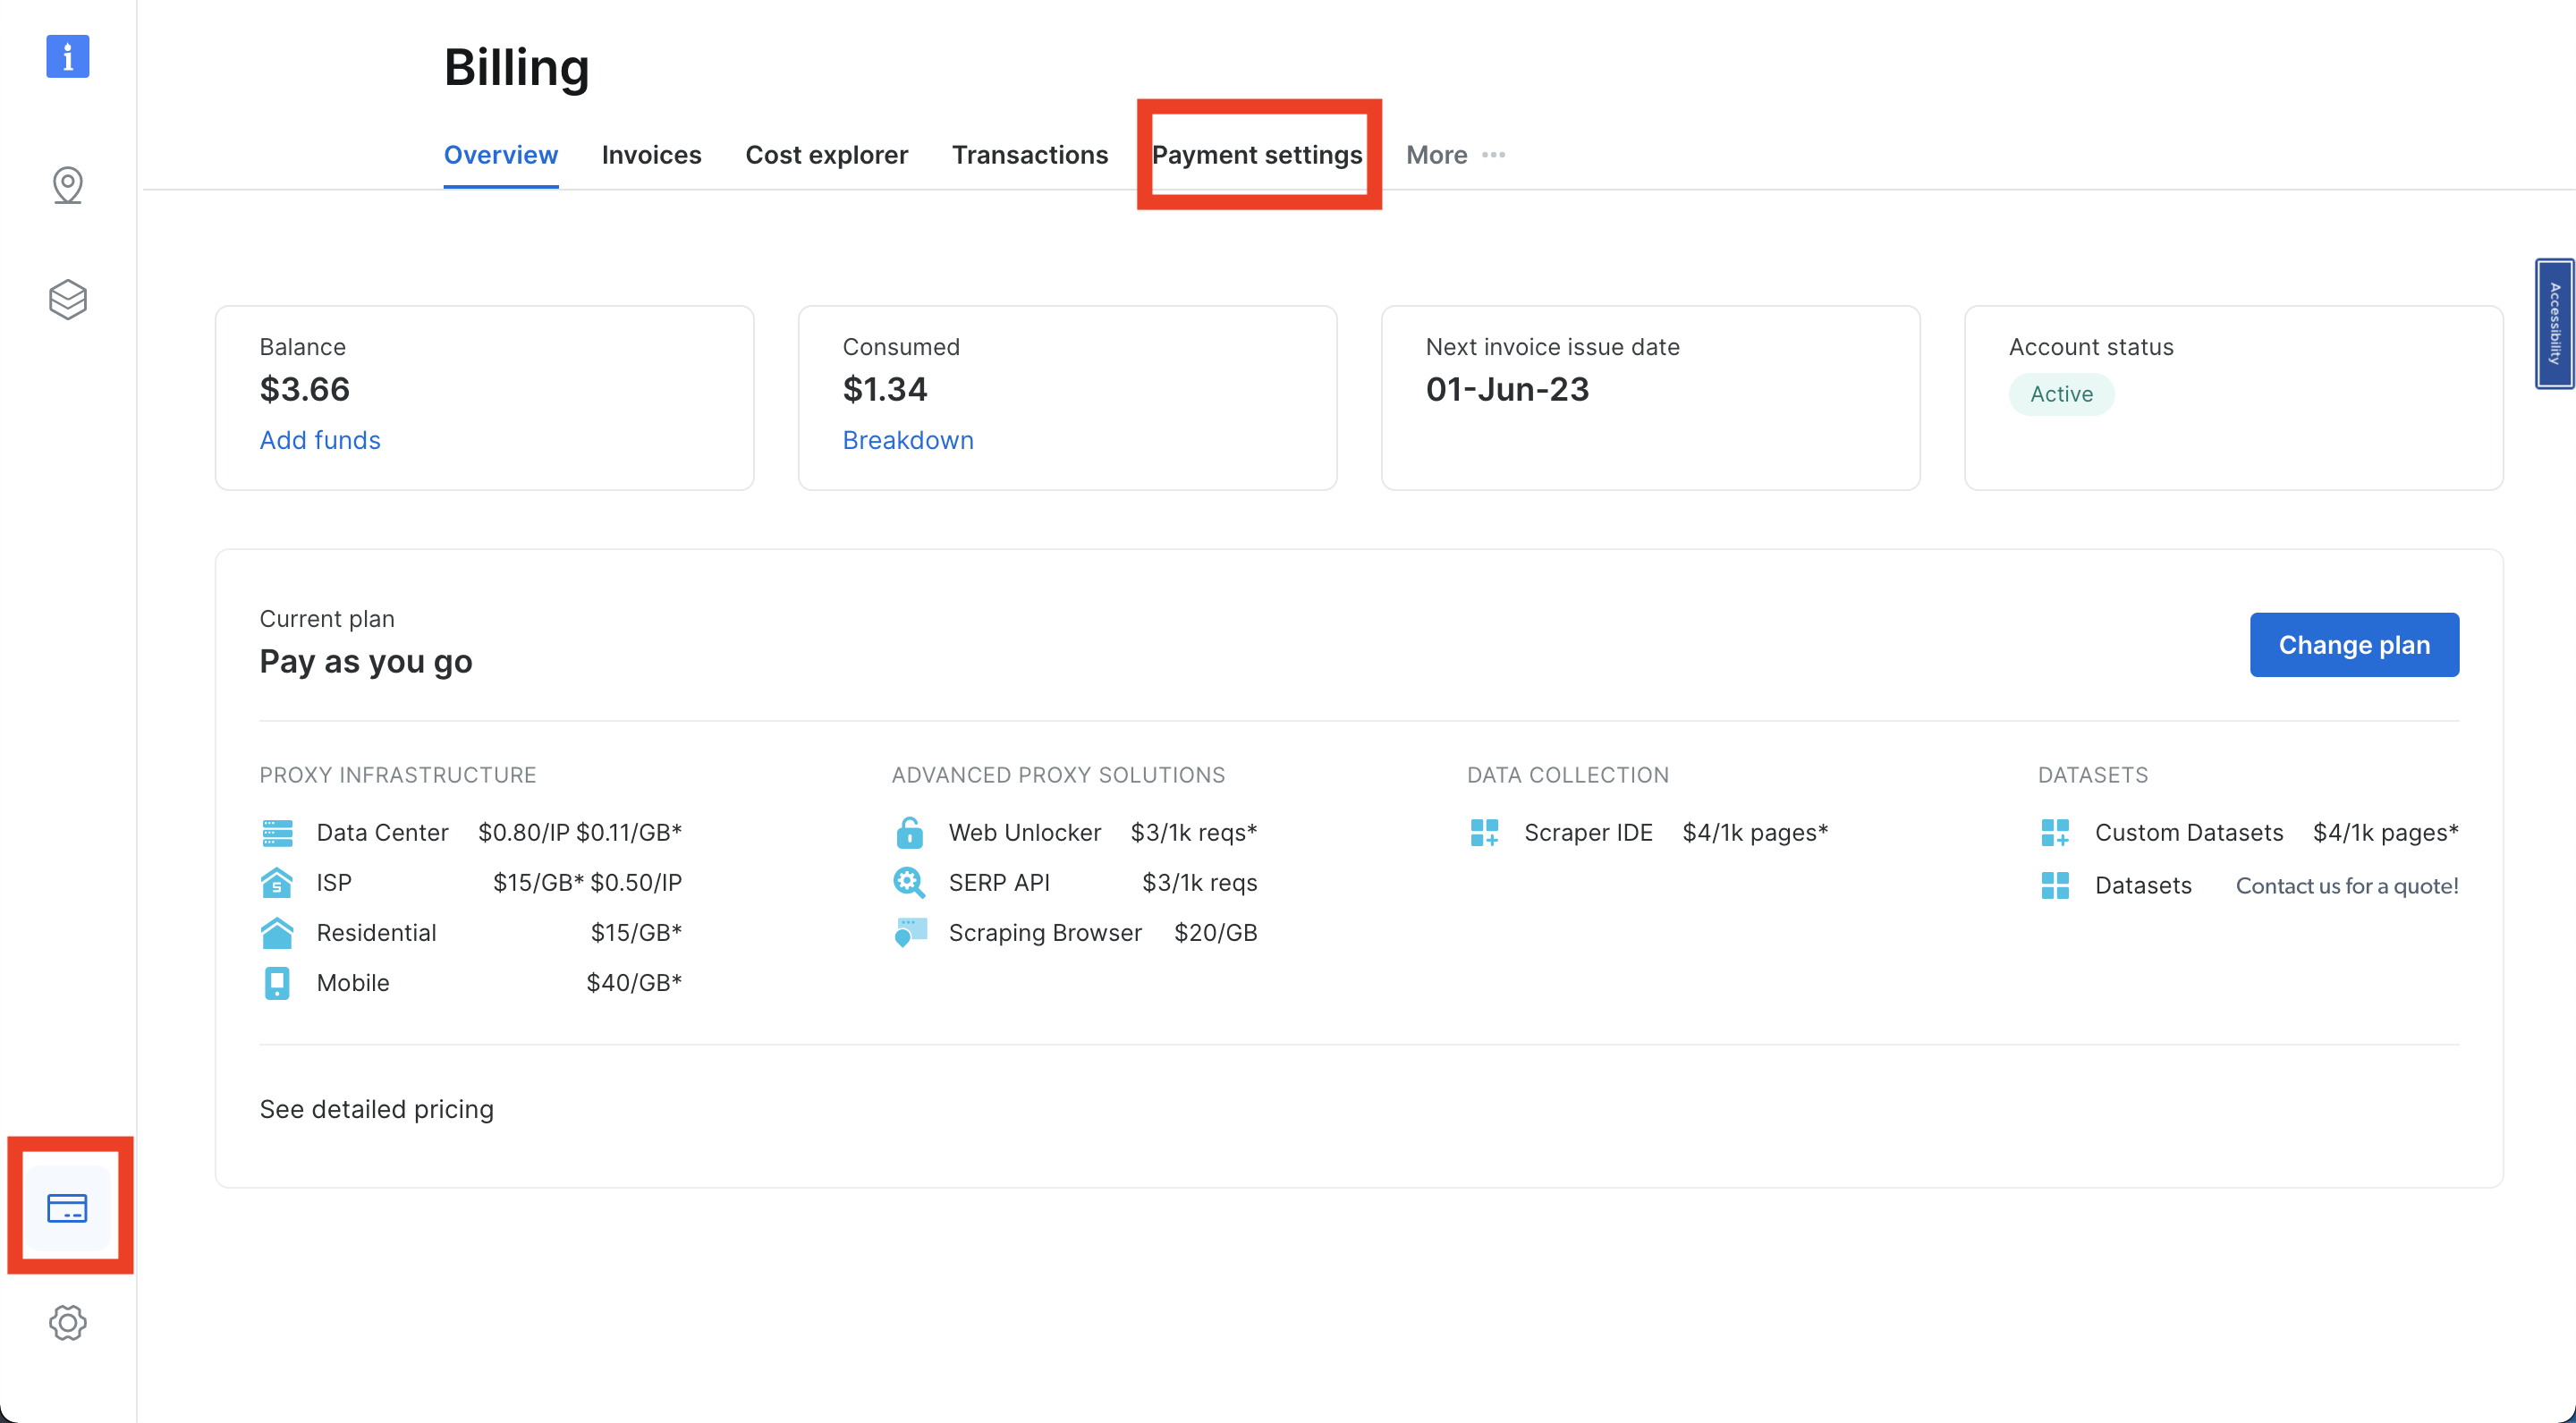Click the Mobile proxy phone icon
Screen dimensions: 2576x1423
coord(277,982)
